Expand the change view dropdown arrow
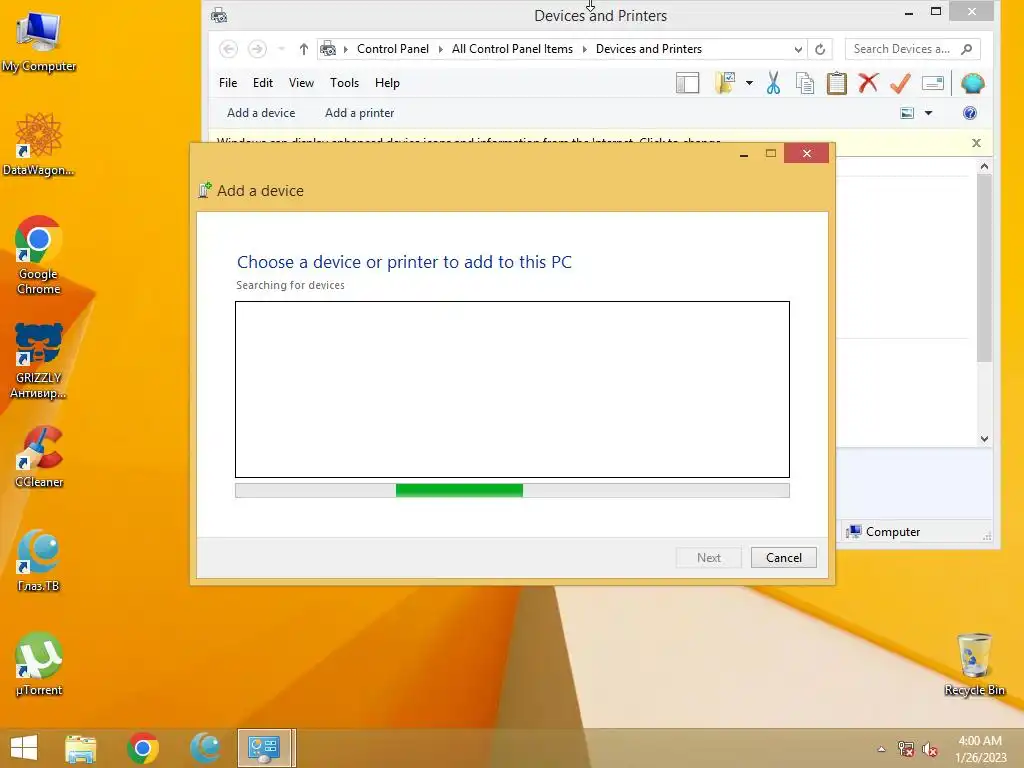 click(x=928, y=113)
